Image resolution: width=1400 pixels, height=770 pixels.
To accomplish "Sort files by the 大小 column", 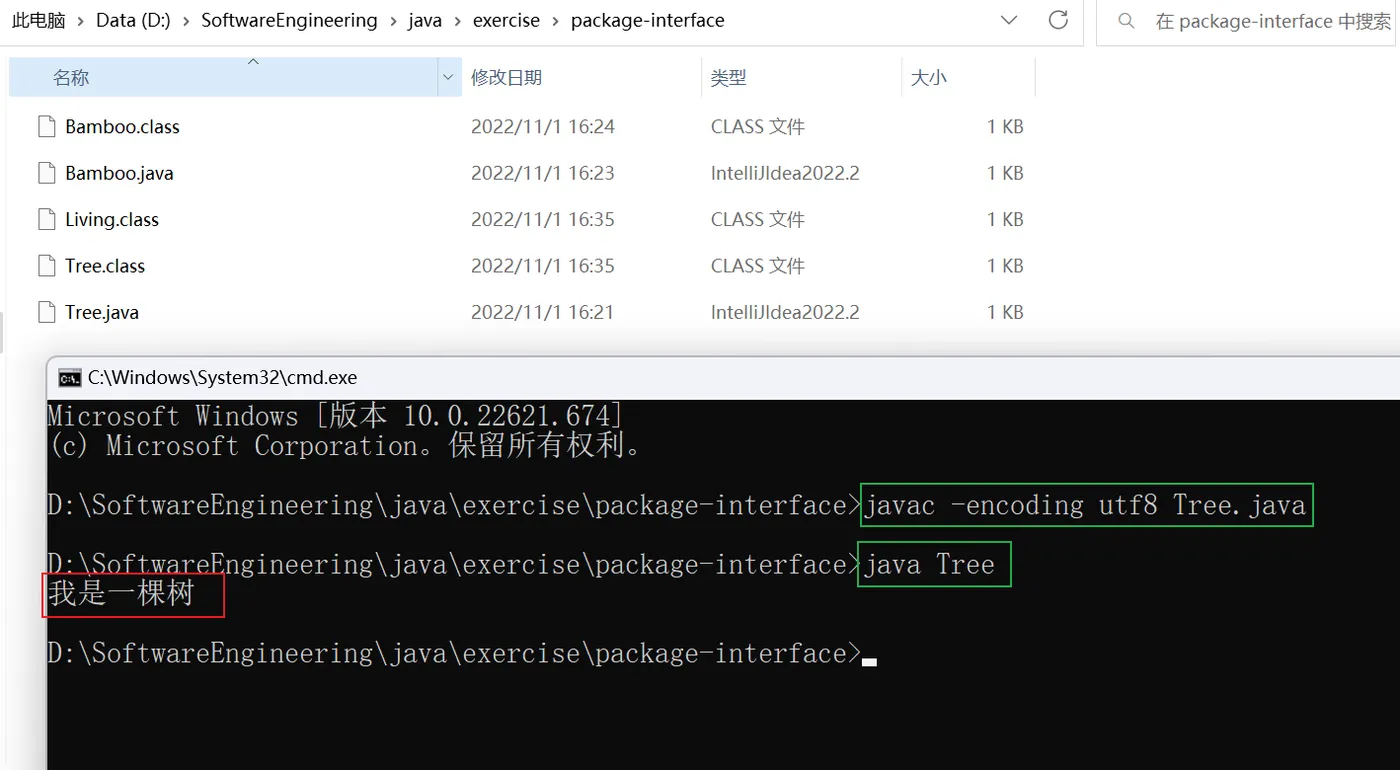I will 928,78.
